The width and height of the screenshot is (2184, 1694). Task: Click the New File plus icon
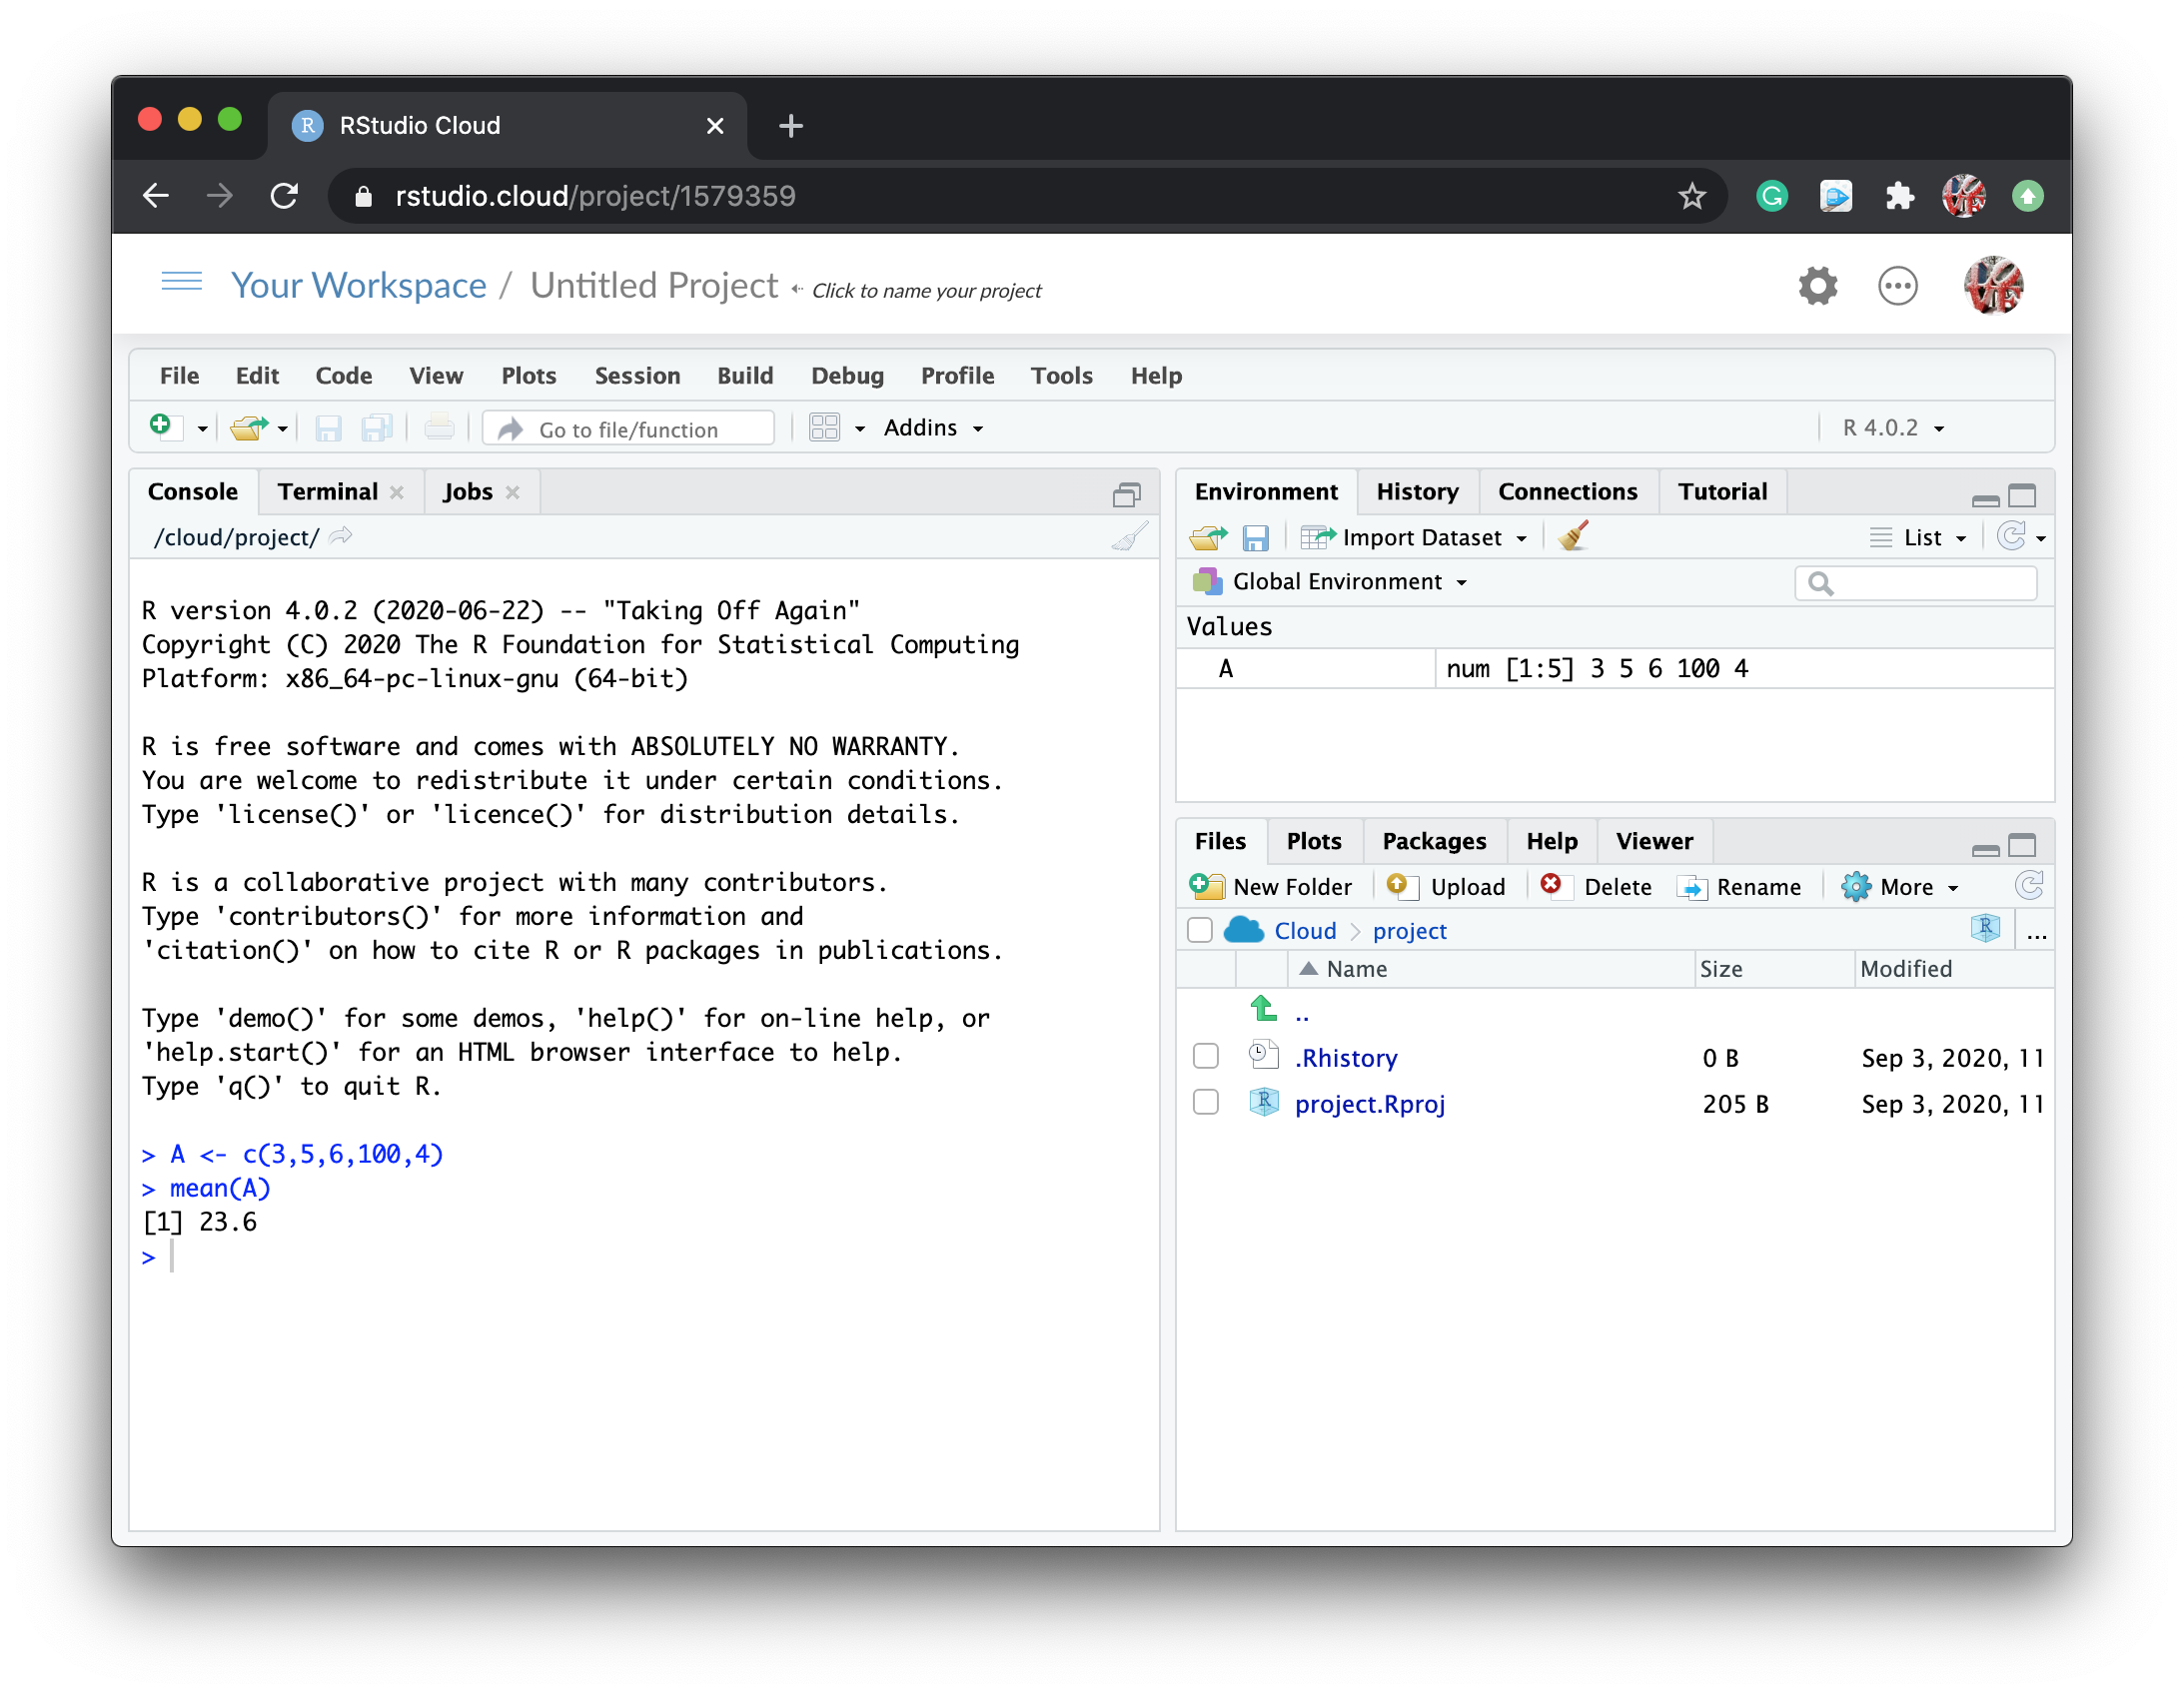pyautogui.click(x=162, y=427)
